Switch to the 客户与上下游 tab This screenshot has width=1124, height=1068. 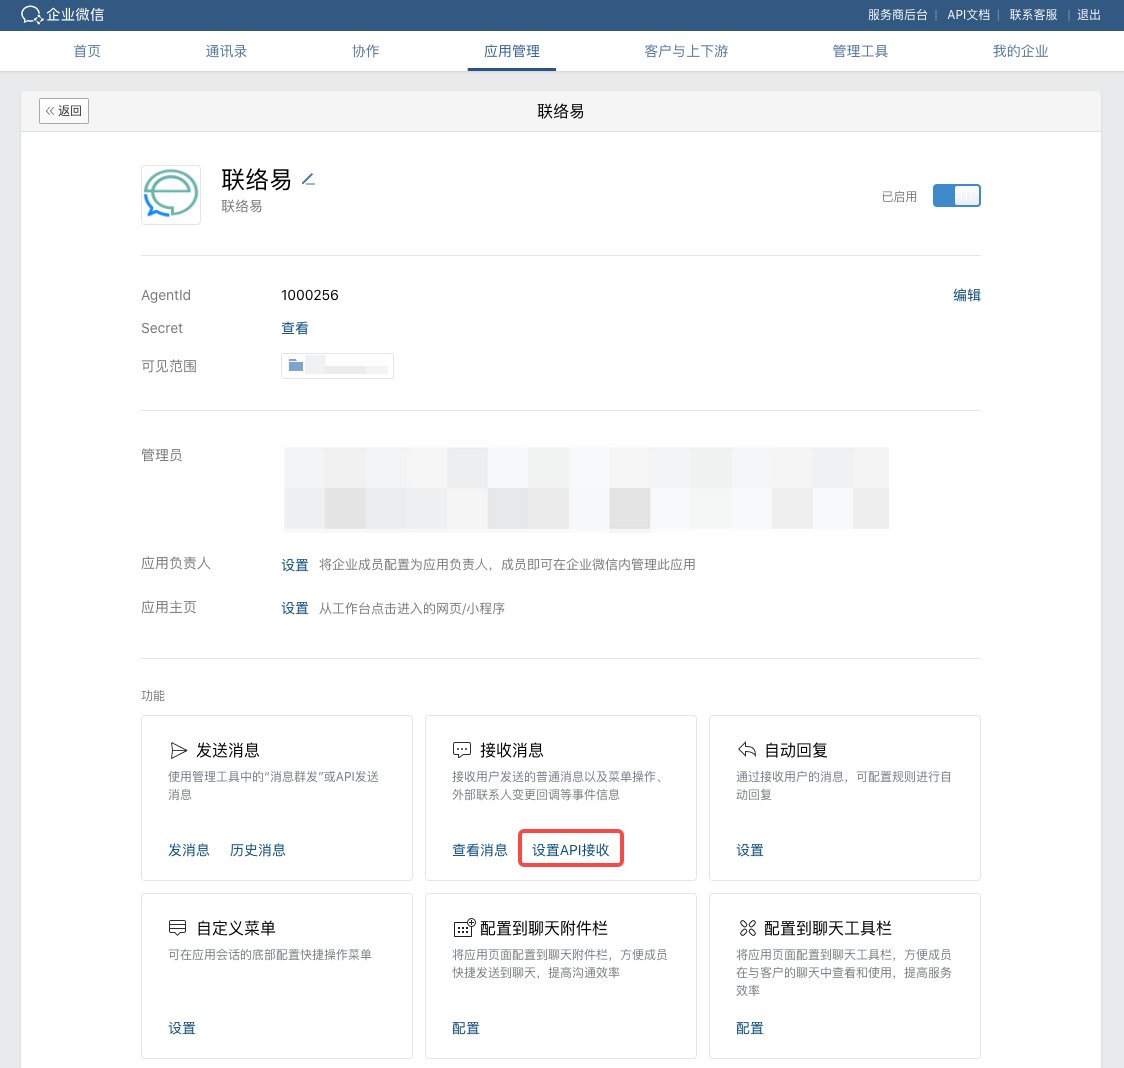686,51
